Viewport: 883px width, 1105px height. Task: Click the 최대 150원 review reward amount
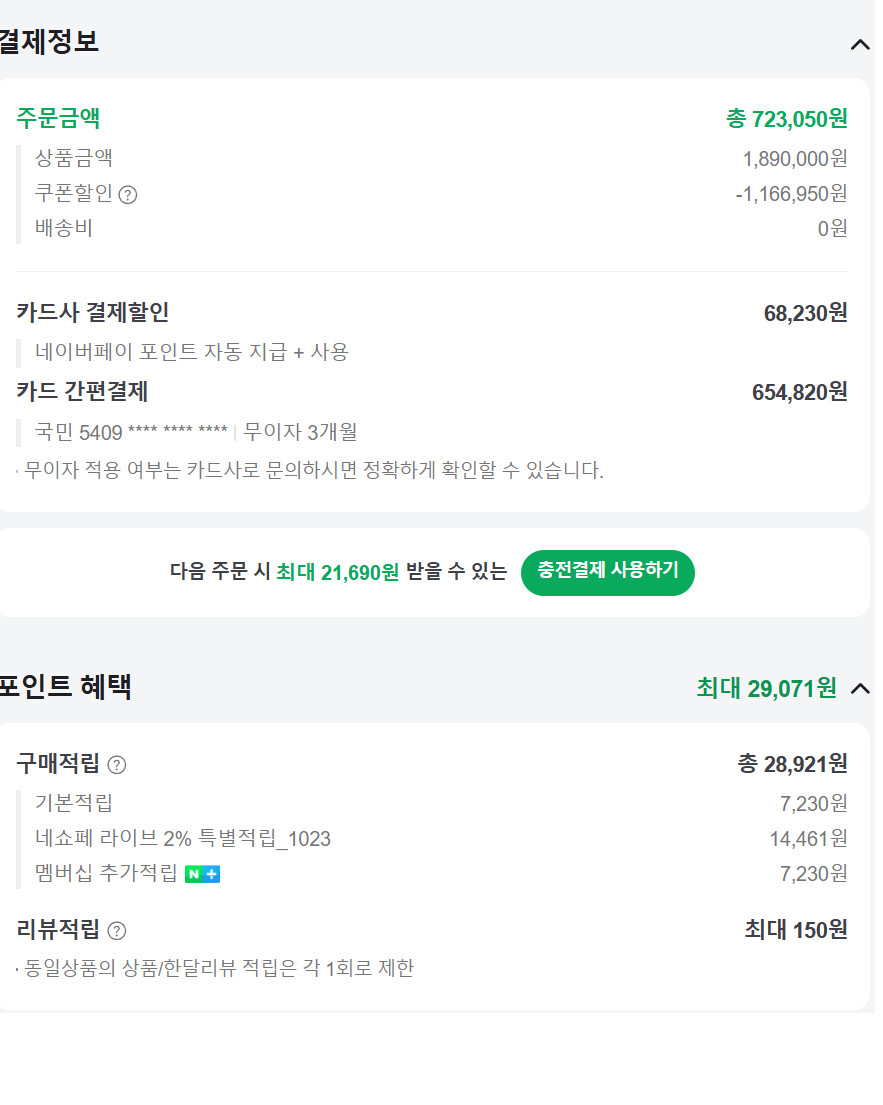point(796,930)
